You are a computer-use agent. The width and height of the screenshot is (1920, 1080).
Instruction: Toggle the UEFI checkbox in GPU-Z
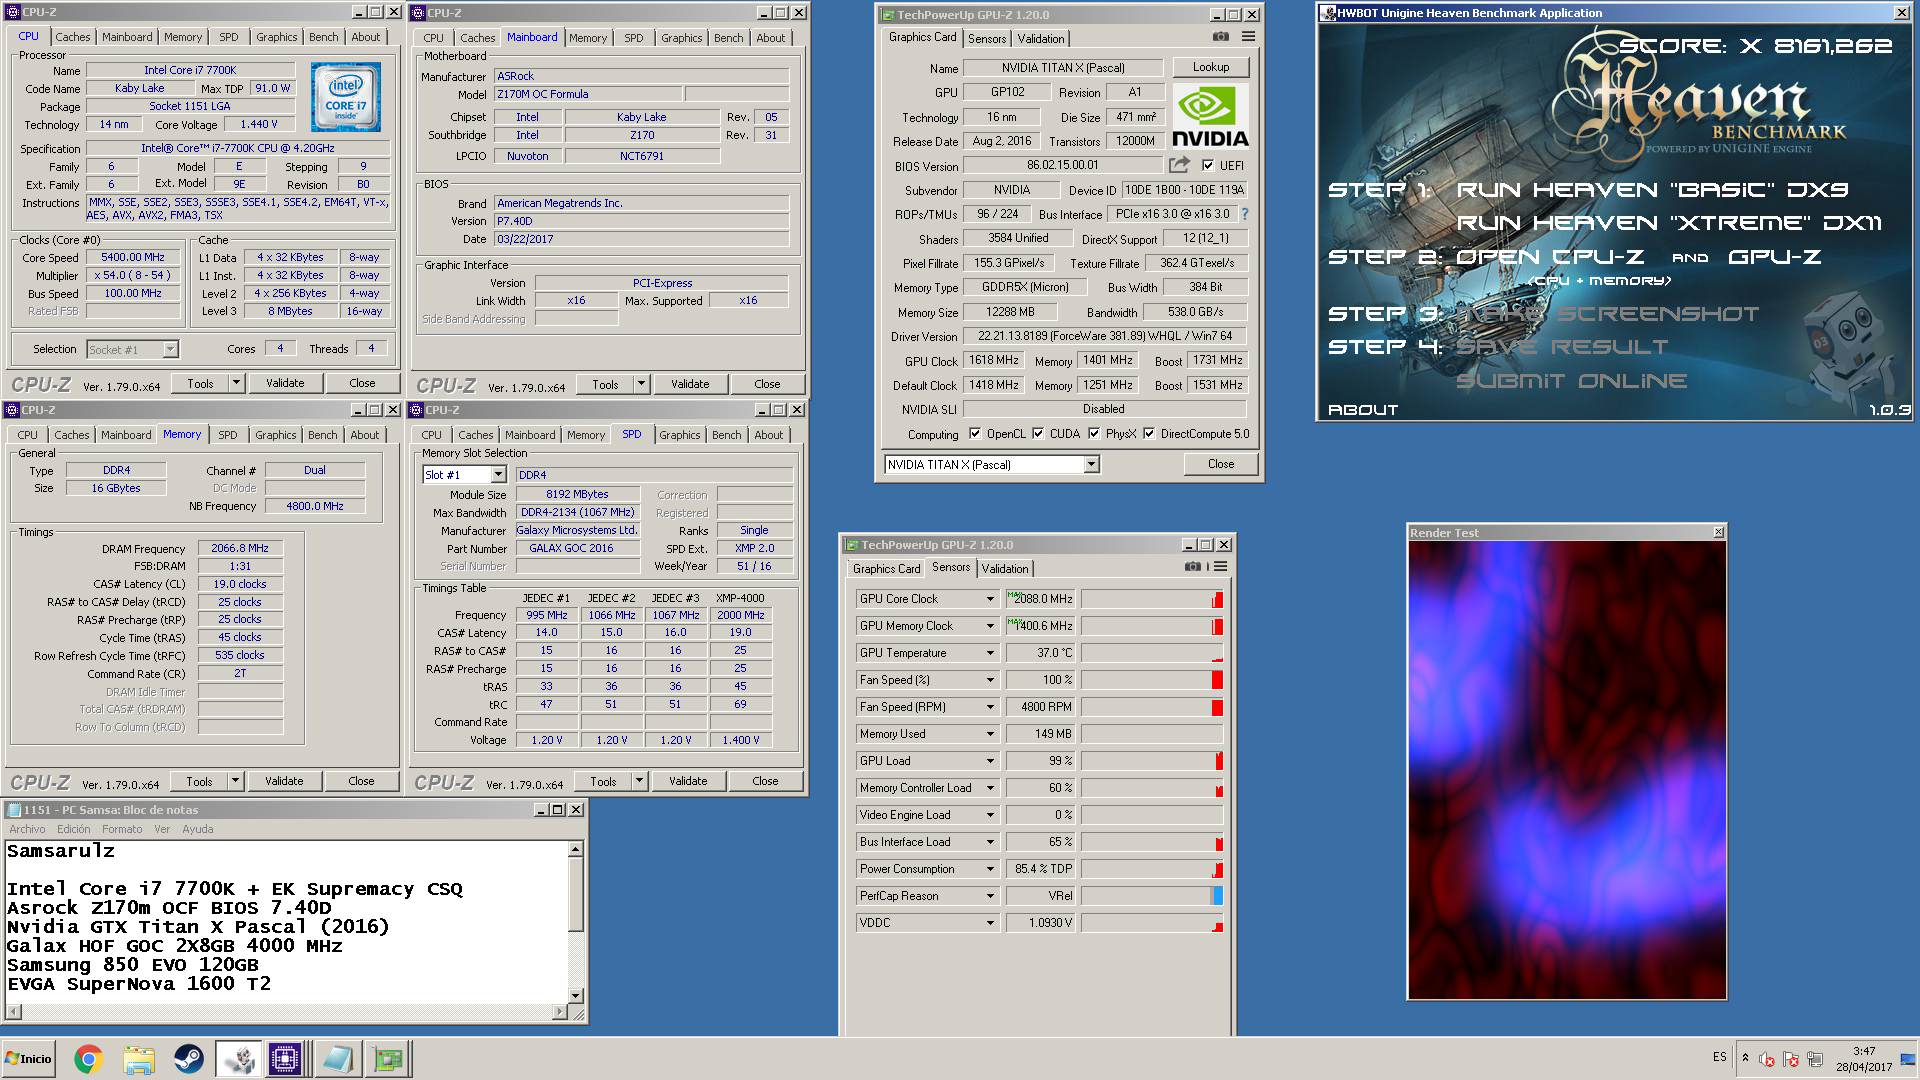[x=1208, y=165]
